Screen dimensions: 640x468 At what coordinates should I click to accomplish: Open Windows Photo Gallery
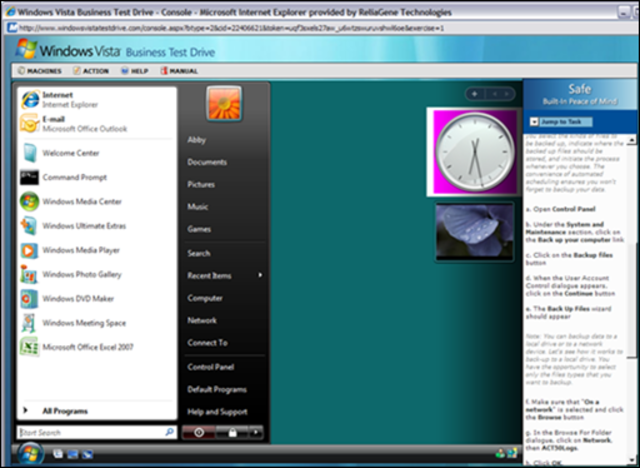(97, 274)
